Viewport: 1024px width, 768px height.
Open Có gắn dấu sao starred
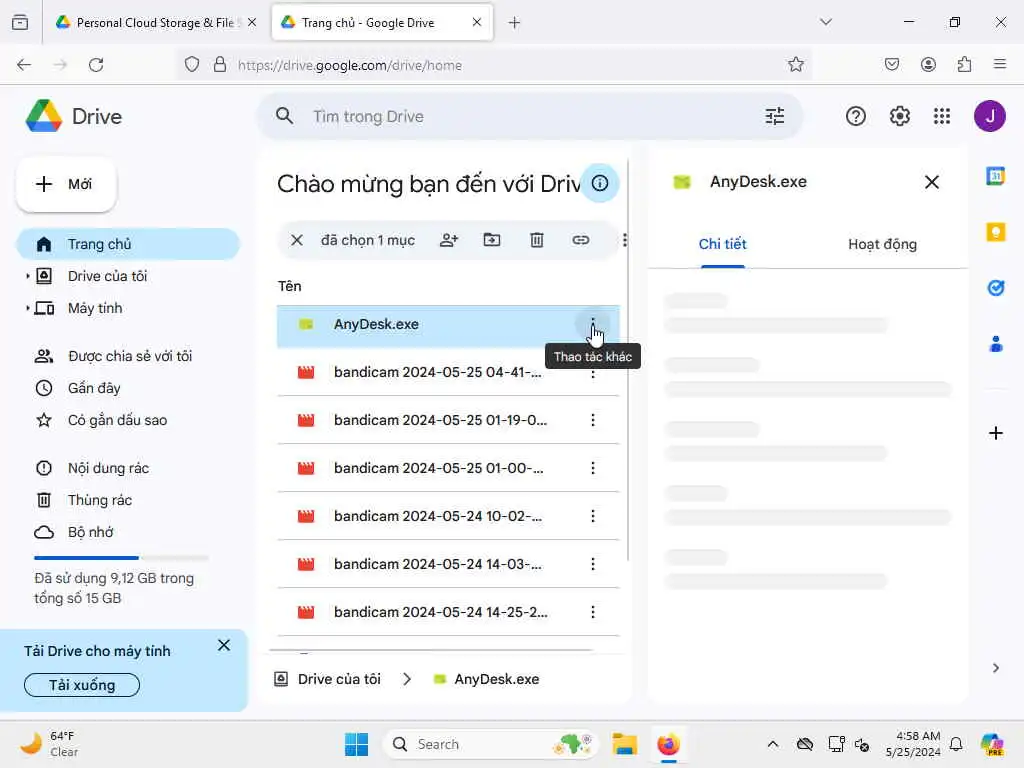tap(117, 420)
